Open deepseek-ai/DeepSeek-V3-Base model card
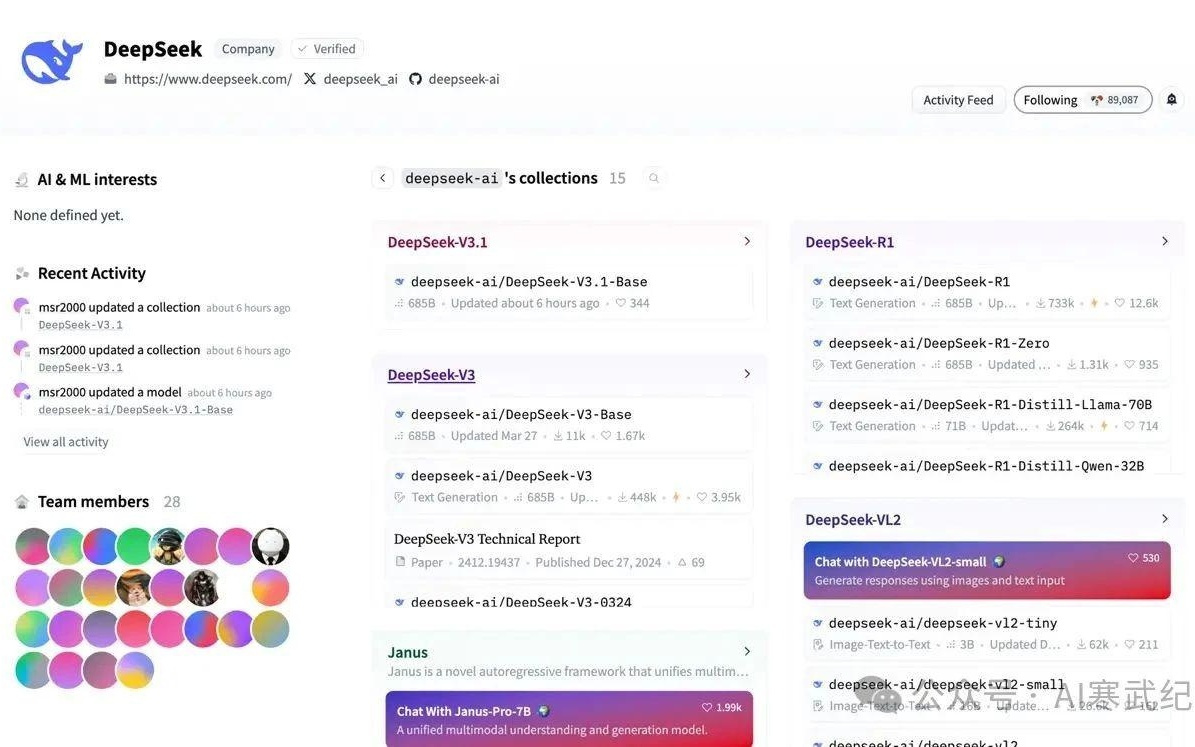 click(569, 425)
